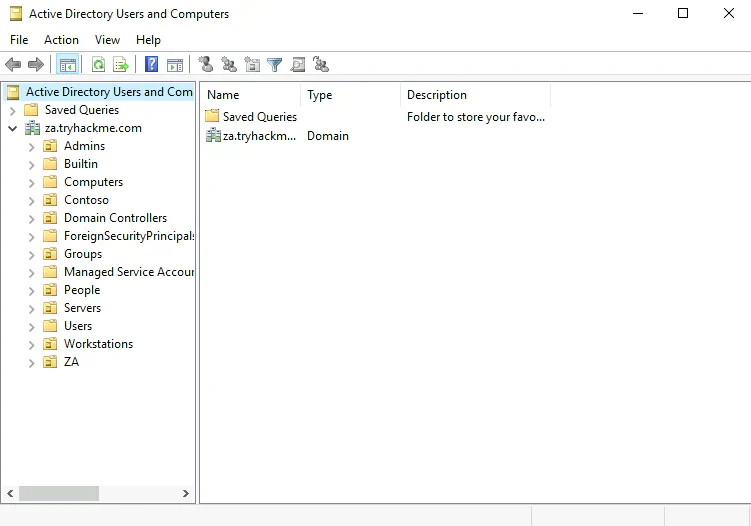
Task: Expand the Computers node chevron
Action: (x=32, y=183)
